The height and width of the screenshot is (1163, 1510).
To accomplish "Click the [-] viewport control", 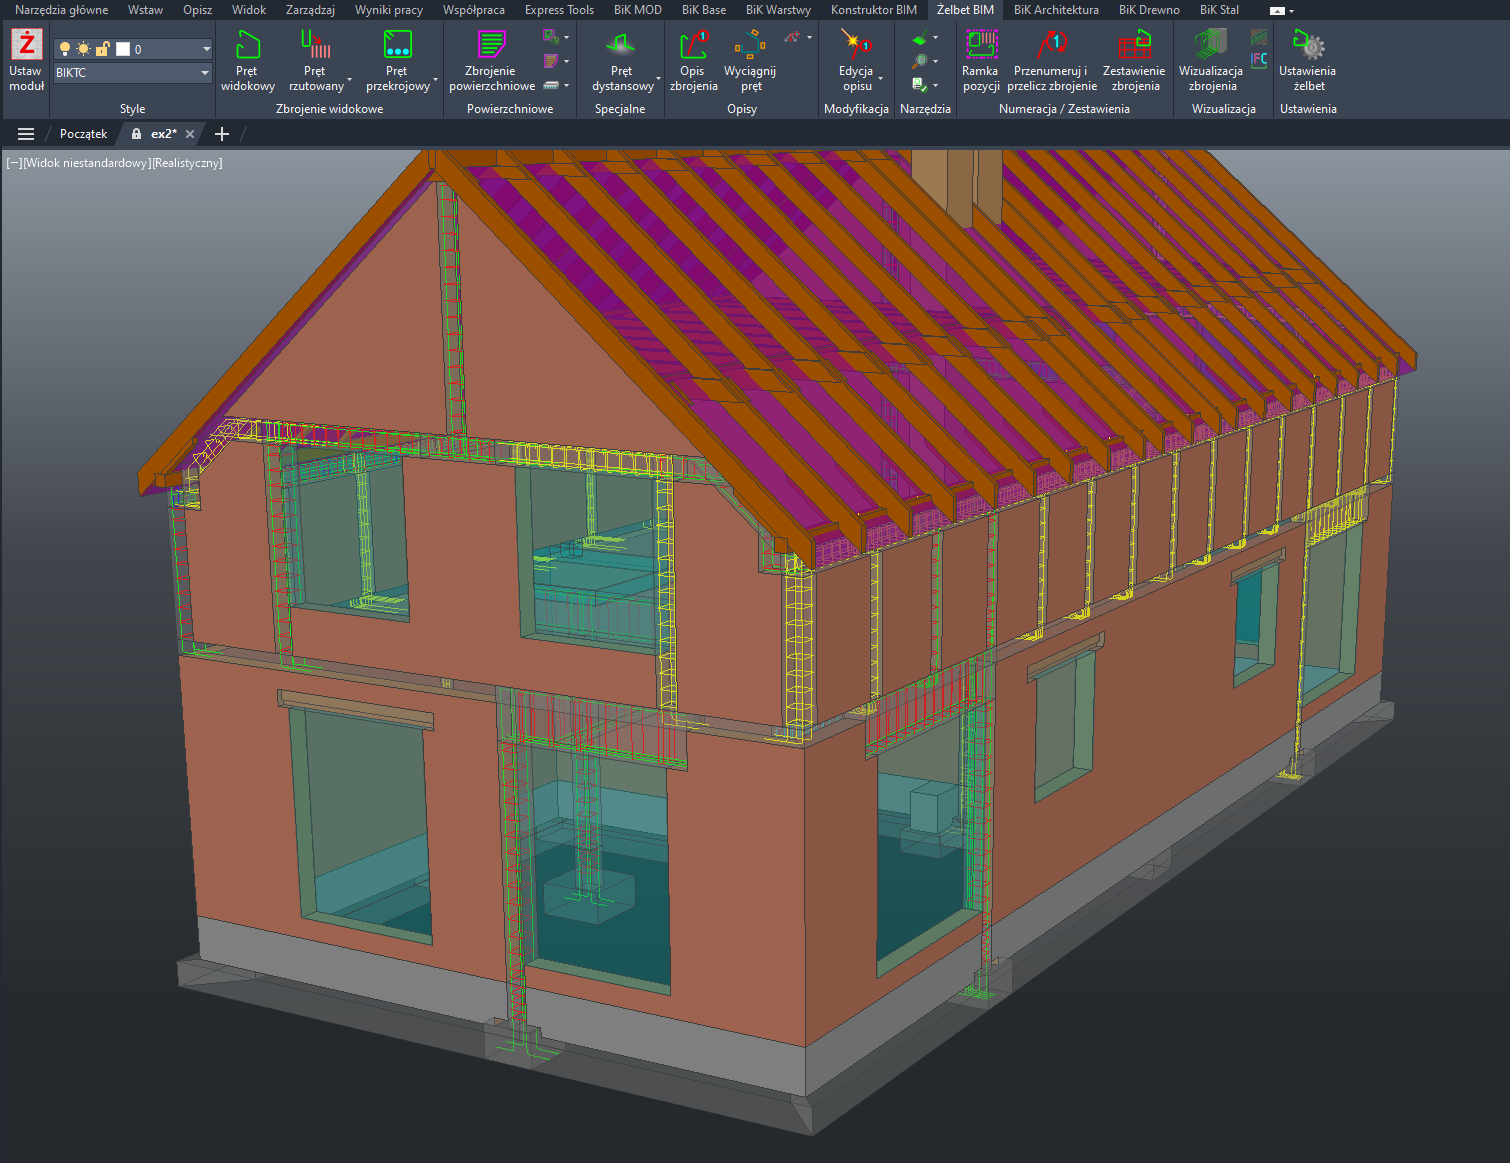I will point(13,163).
